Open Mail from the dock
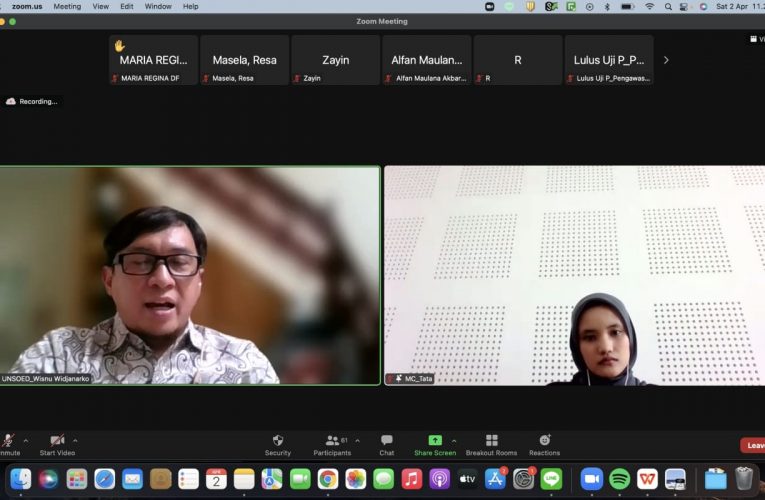This screenshot has width=765, height=500. tap(132, 479)
